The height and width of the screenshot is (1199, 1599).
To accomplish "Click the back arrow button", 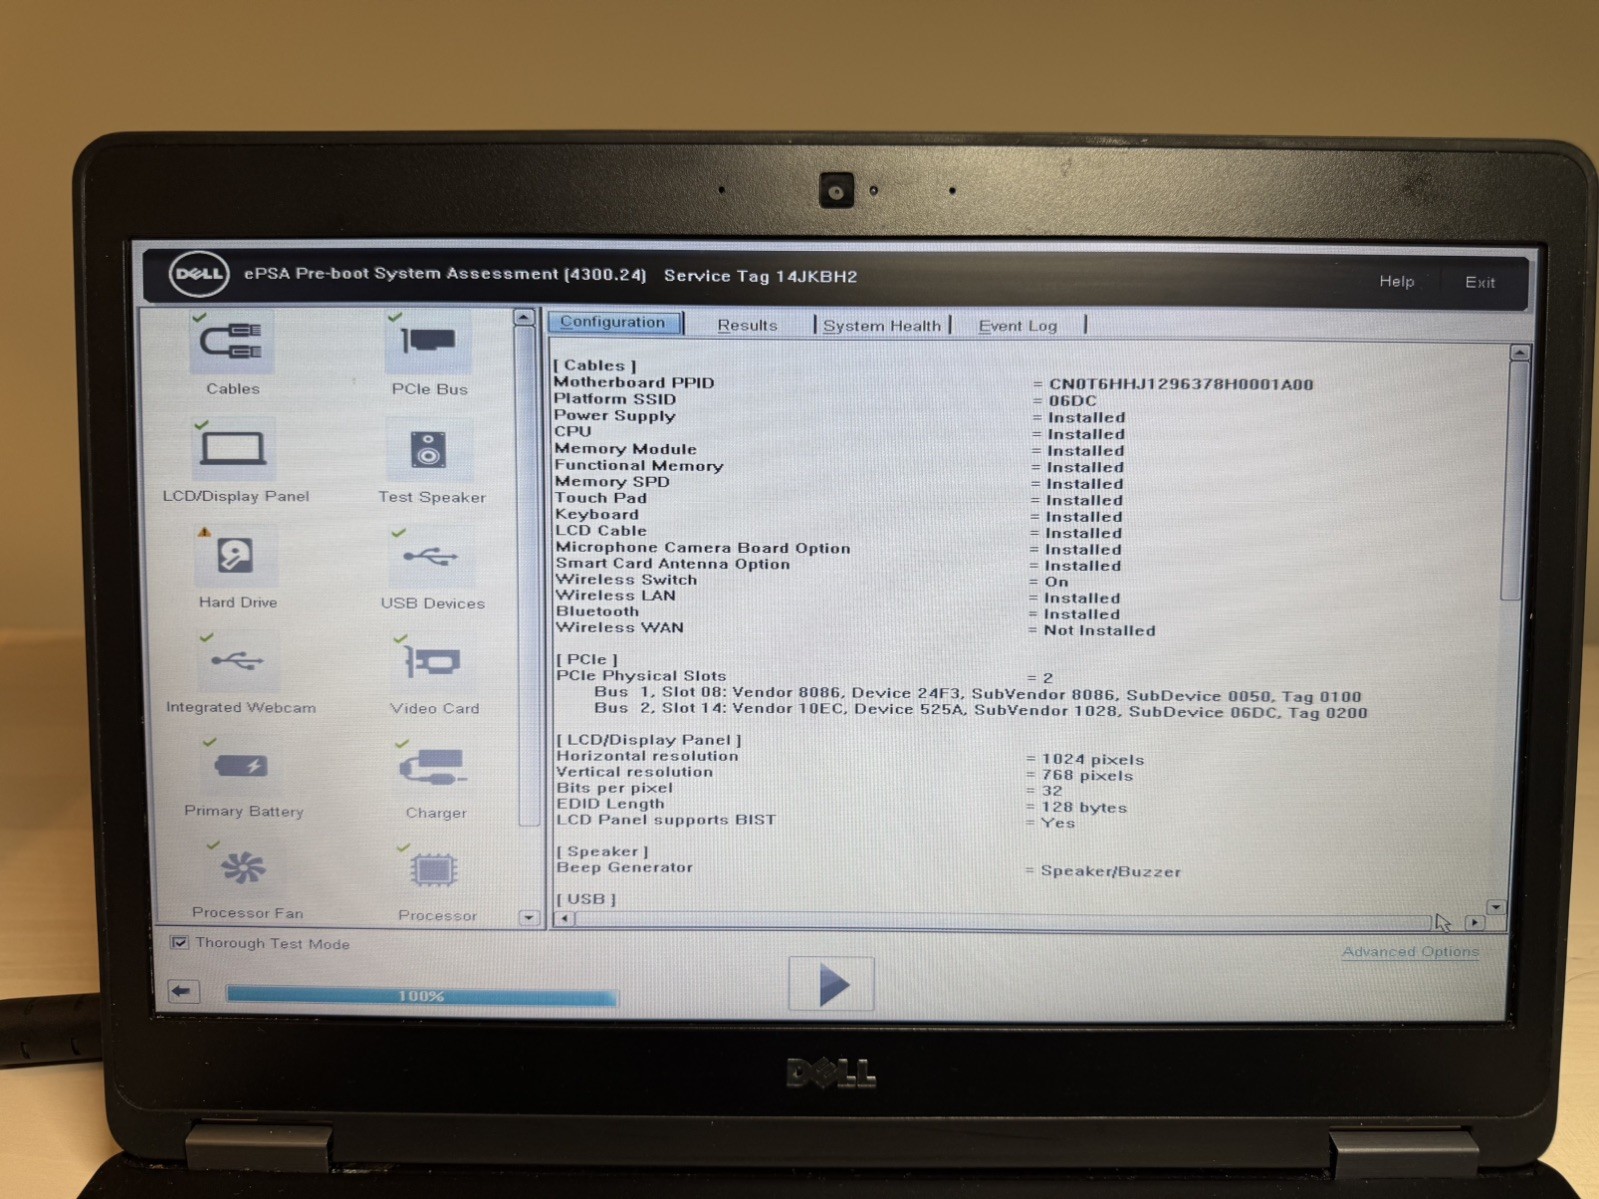I will [x=183, y=991].
